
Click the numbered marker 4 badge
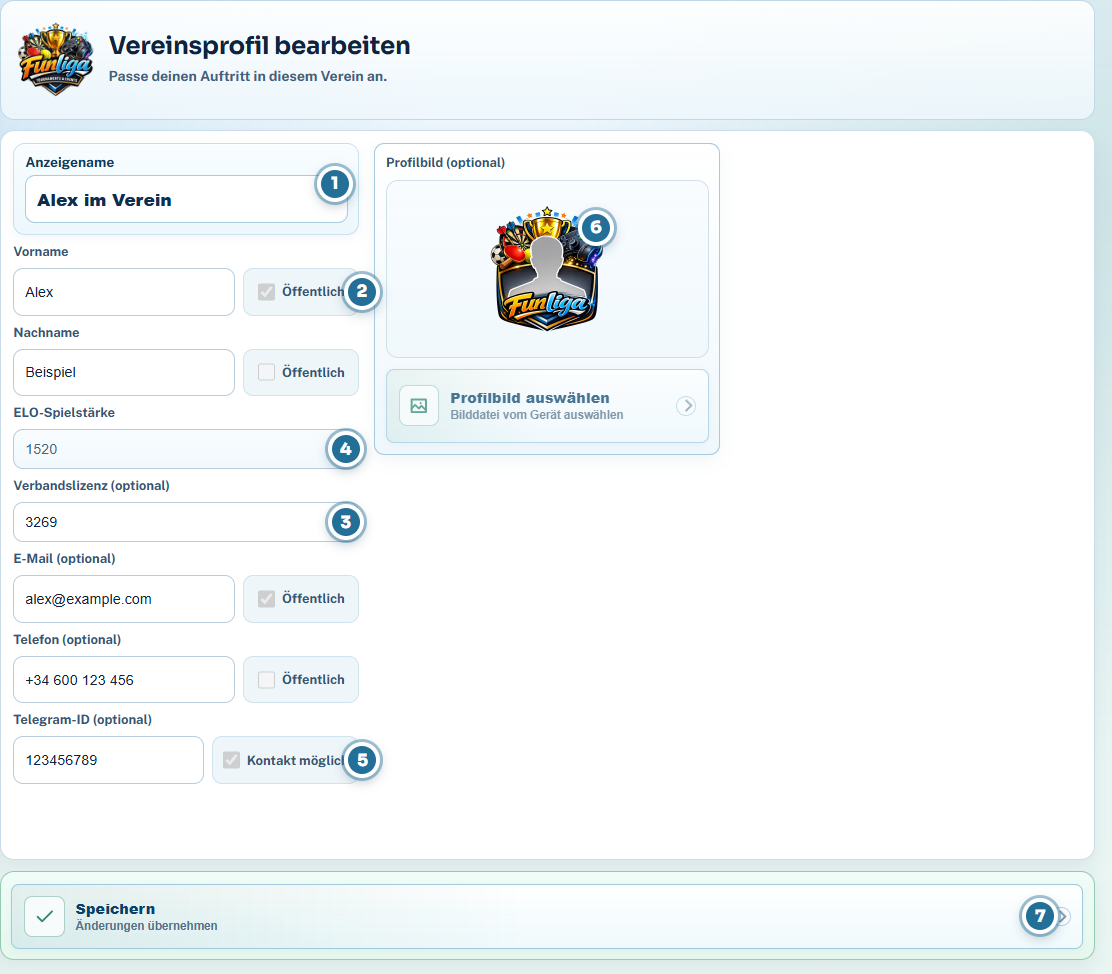coord(345,449)
